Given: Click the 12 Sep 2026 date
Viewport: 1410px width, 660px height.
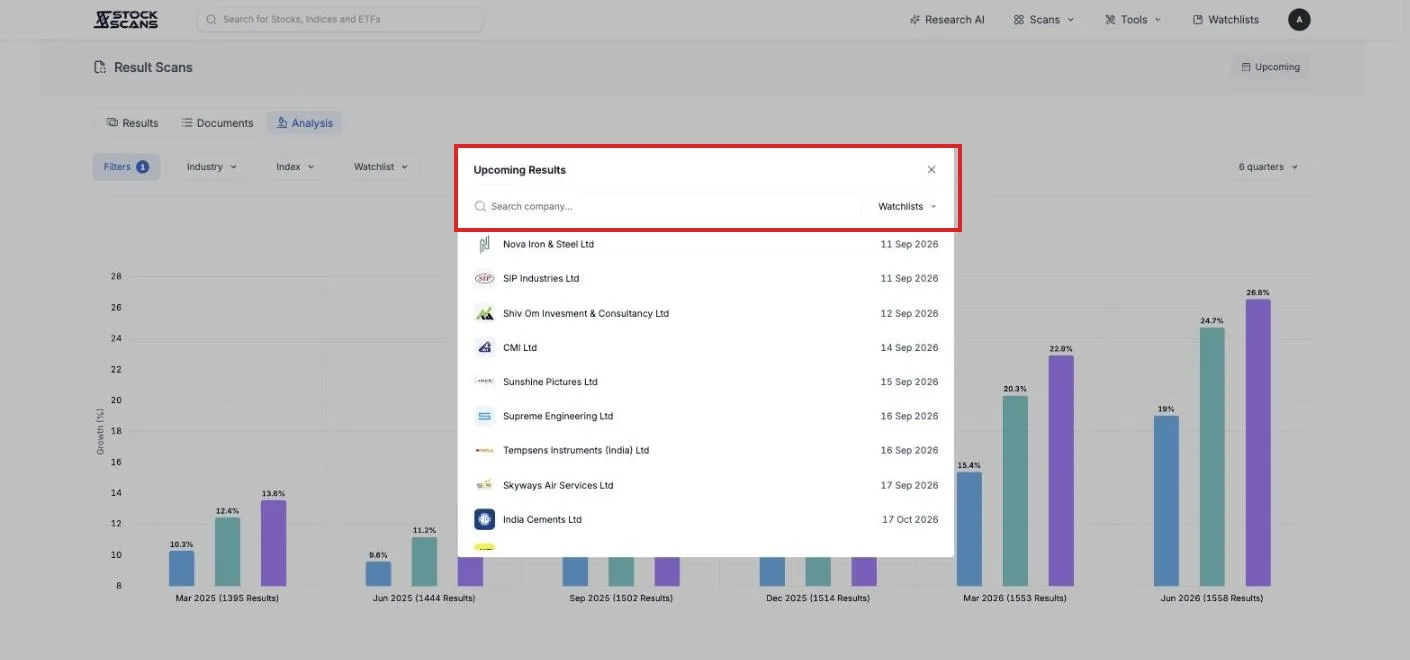Looking at the screenshot, I should coord(909,313).
